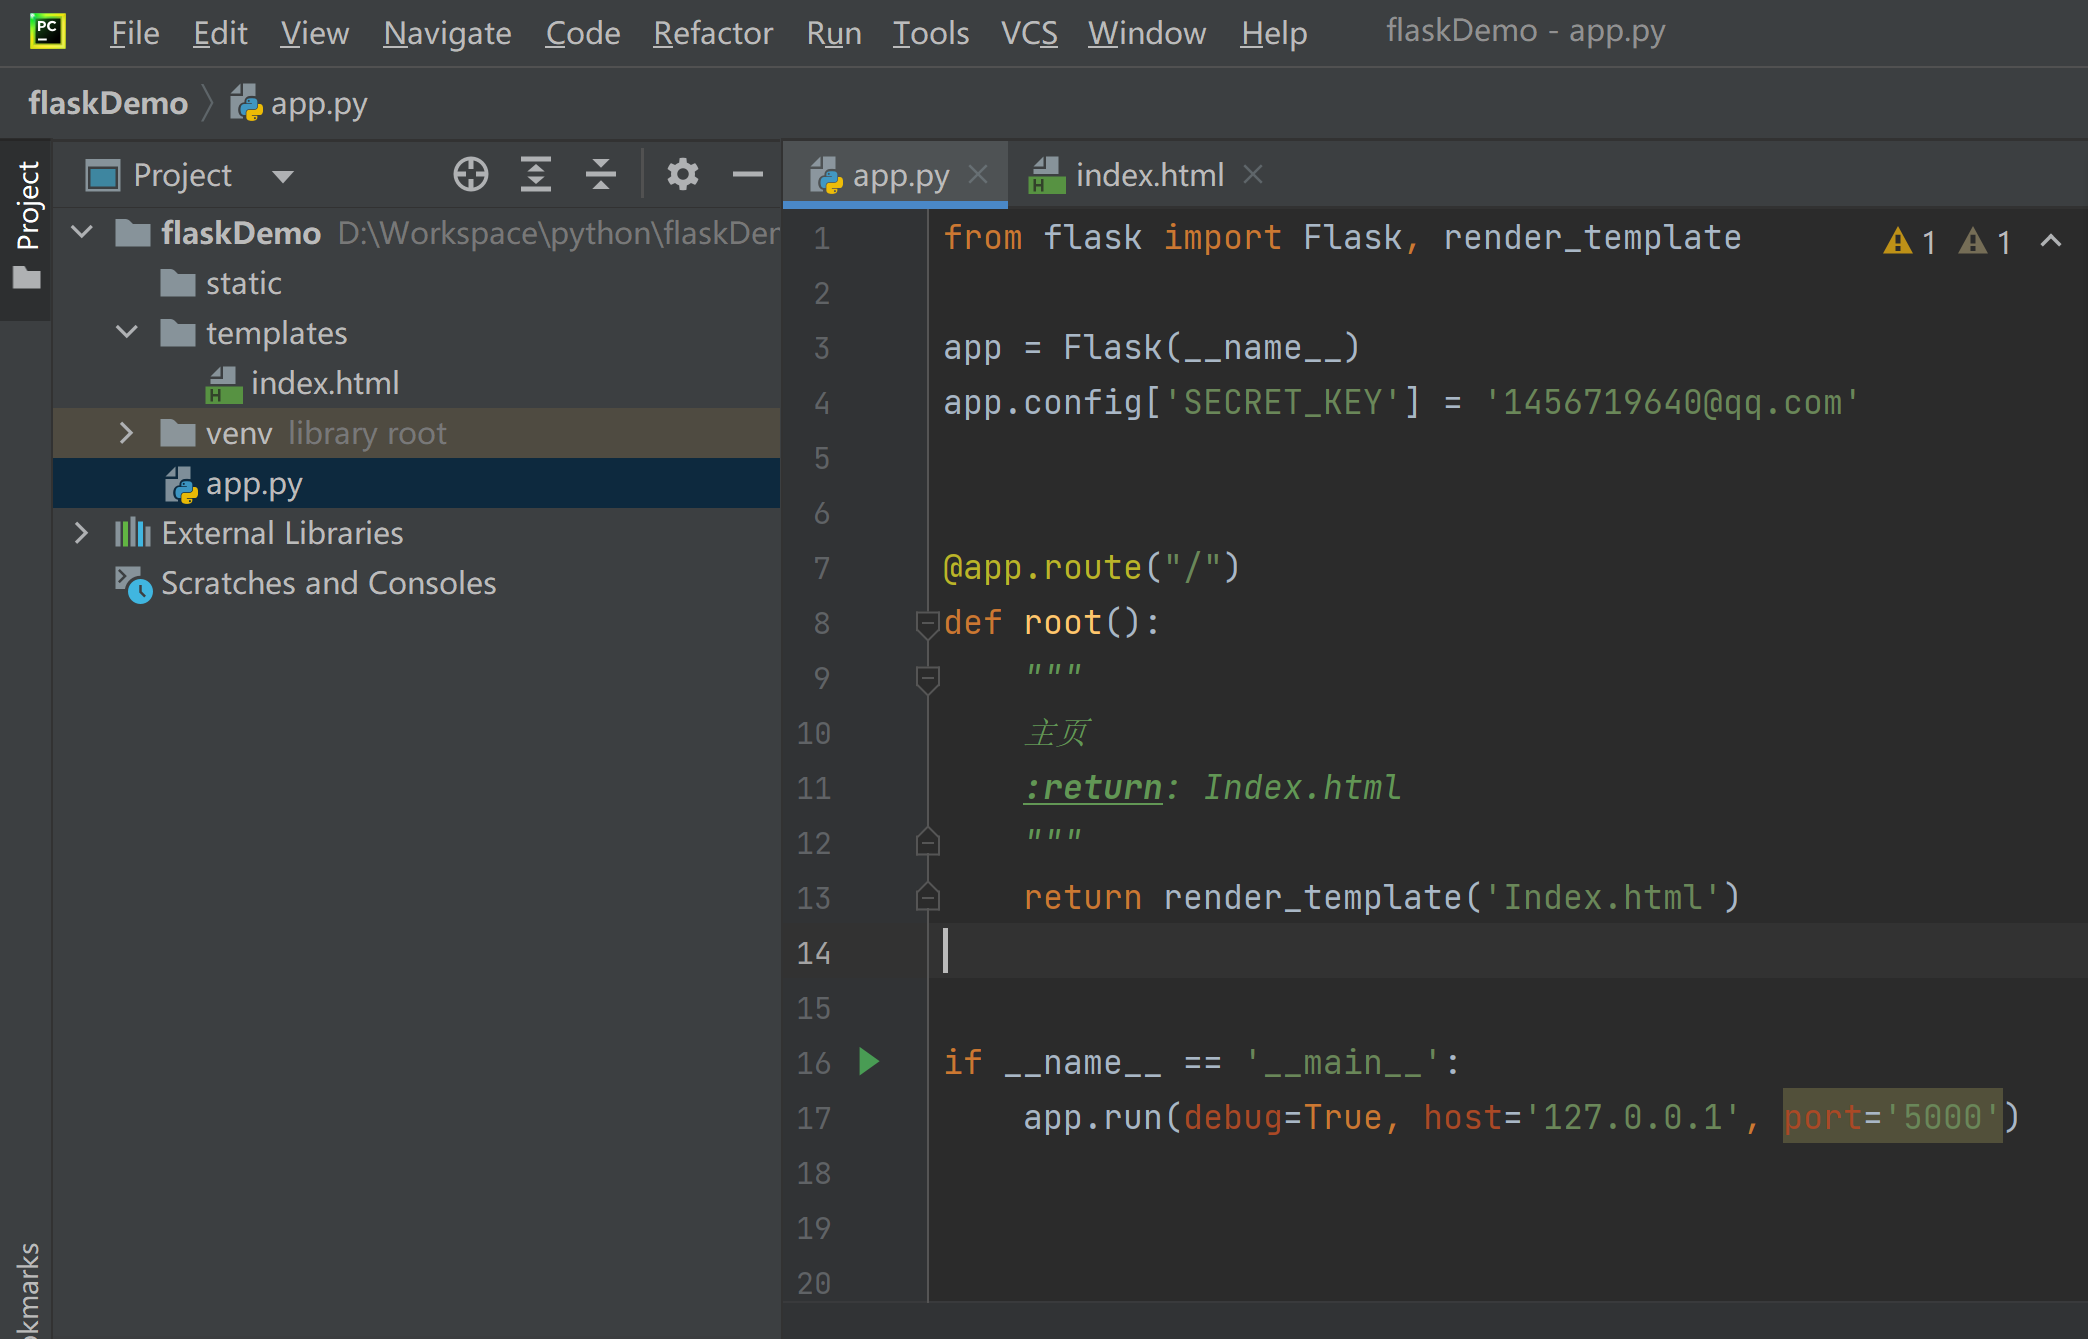Open the File menu
The width and height of the screenshot is (2088, 1339).
pyautogui.click(x=135, y=33)
